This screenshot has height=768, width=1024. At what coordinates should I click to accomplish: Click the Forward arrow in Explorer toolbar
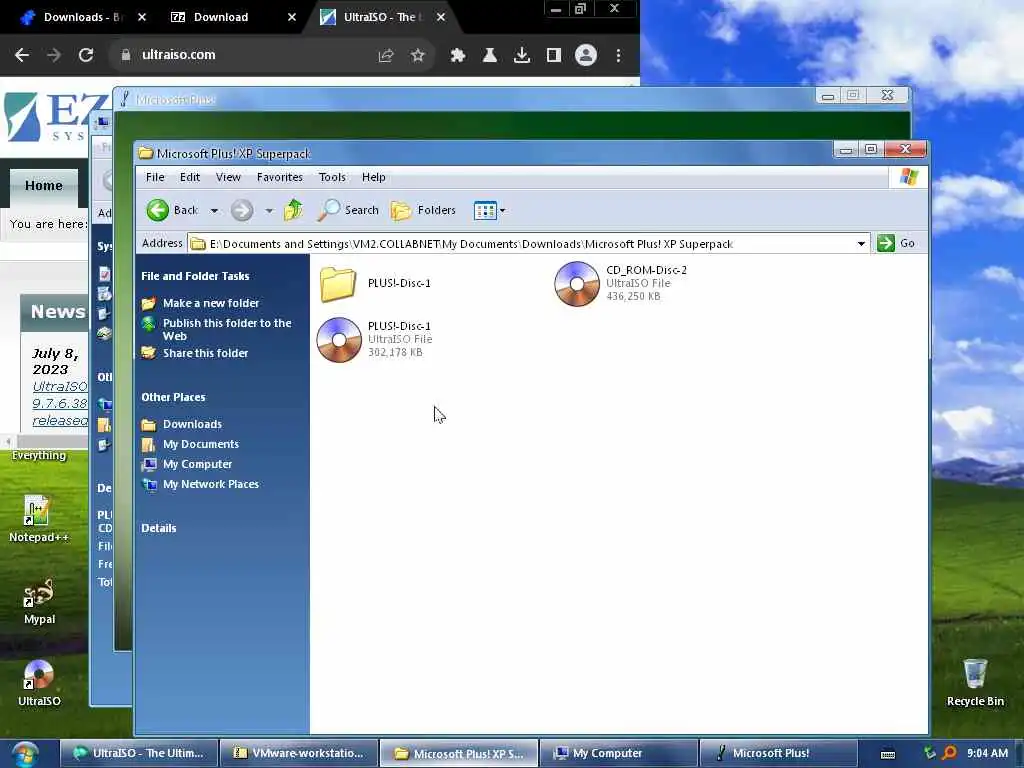(242, 210)
